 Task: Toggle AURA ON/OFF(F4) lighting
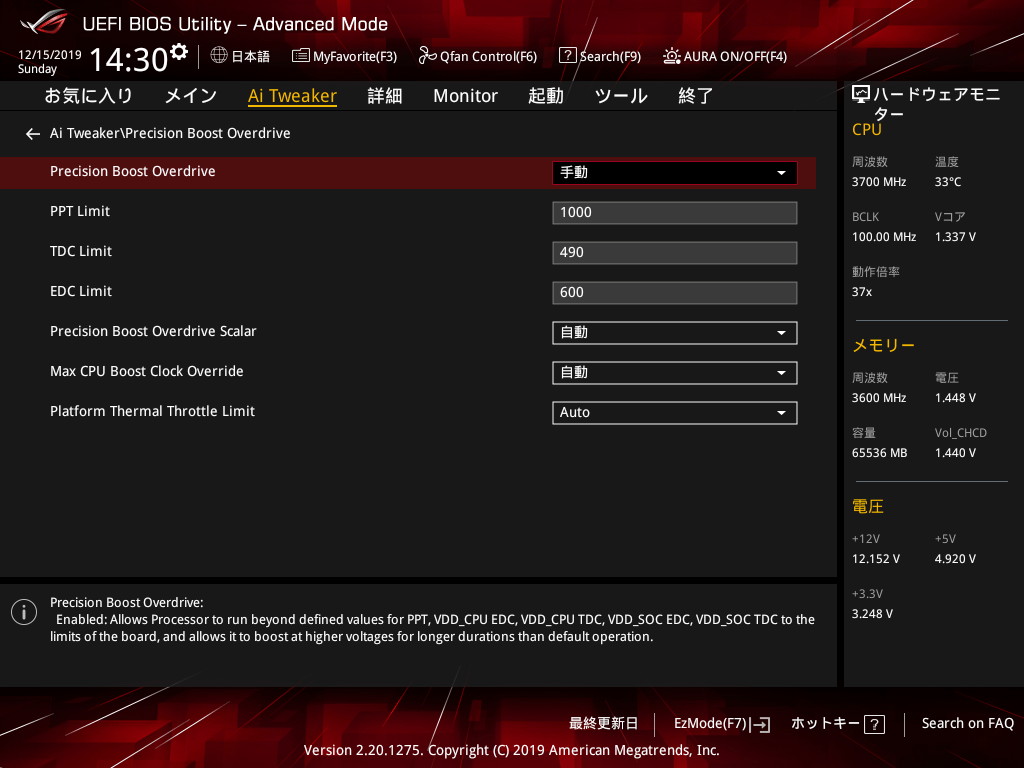click(671, 56)
